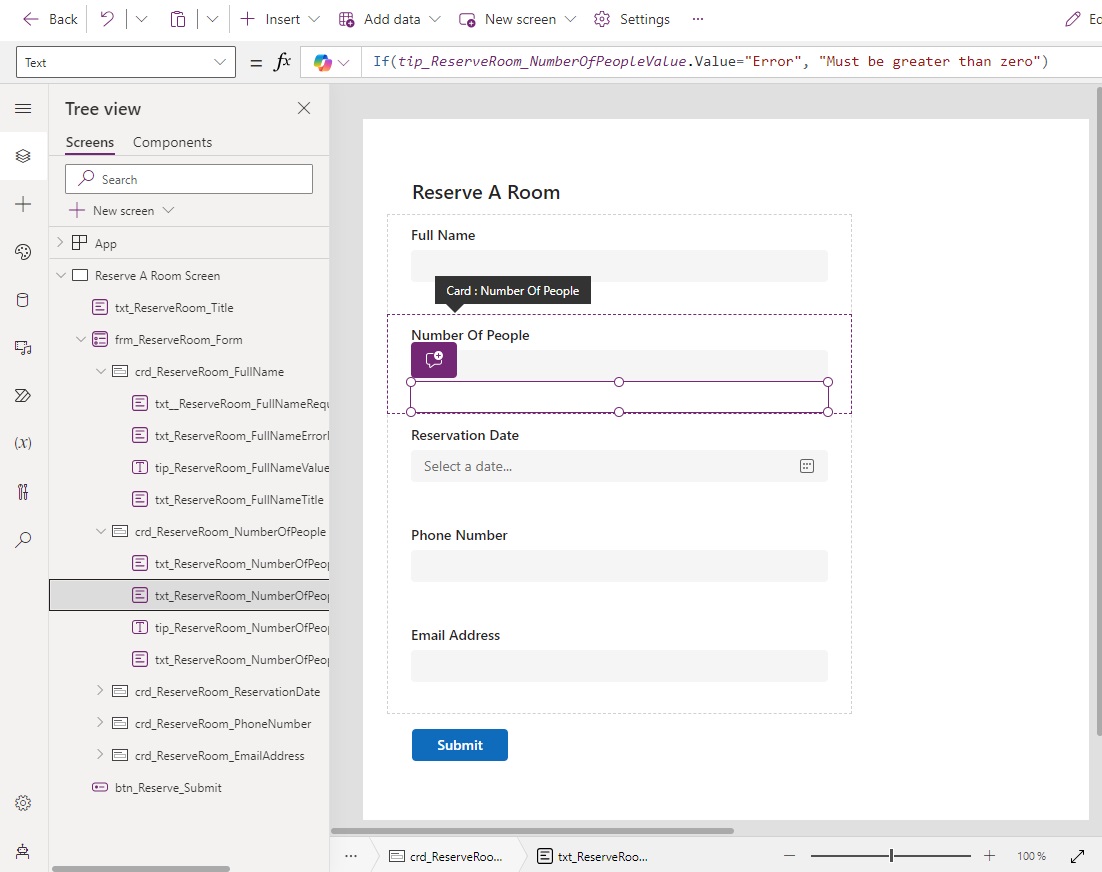The image size is (1102, 872).
Task: Click the fullscreen expand icon bottom right
Action: click(1078, 856)
